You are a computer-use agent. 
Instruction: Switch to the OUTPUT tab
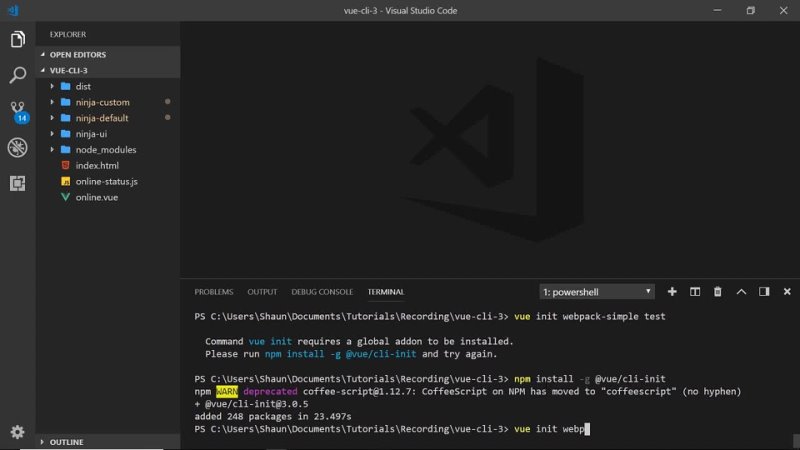[x=262, y=292]
